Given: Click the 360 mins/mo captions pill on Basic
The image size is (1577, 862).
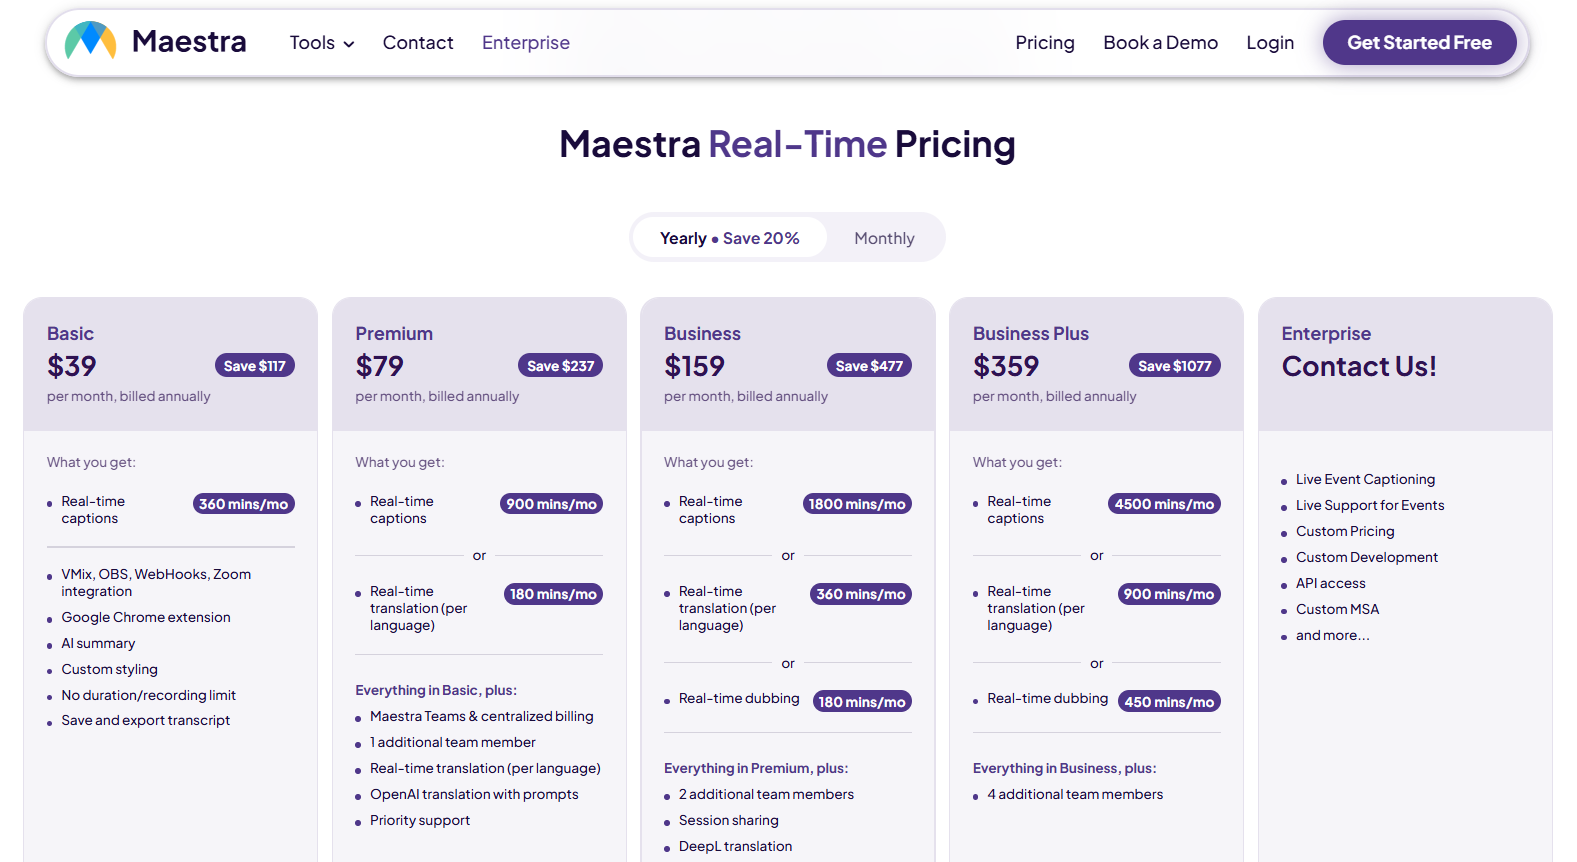Looking at the screenshot, I should [x=243, y=503].
